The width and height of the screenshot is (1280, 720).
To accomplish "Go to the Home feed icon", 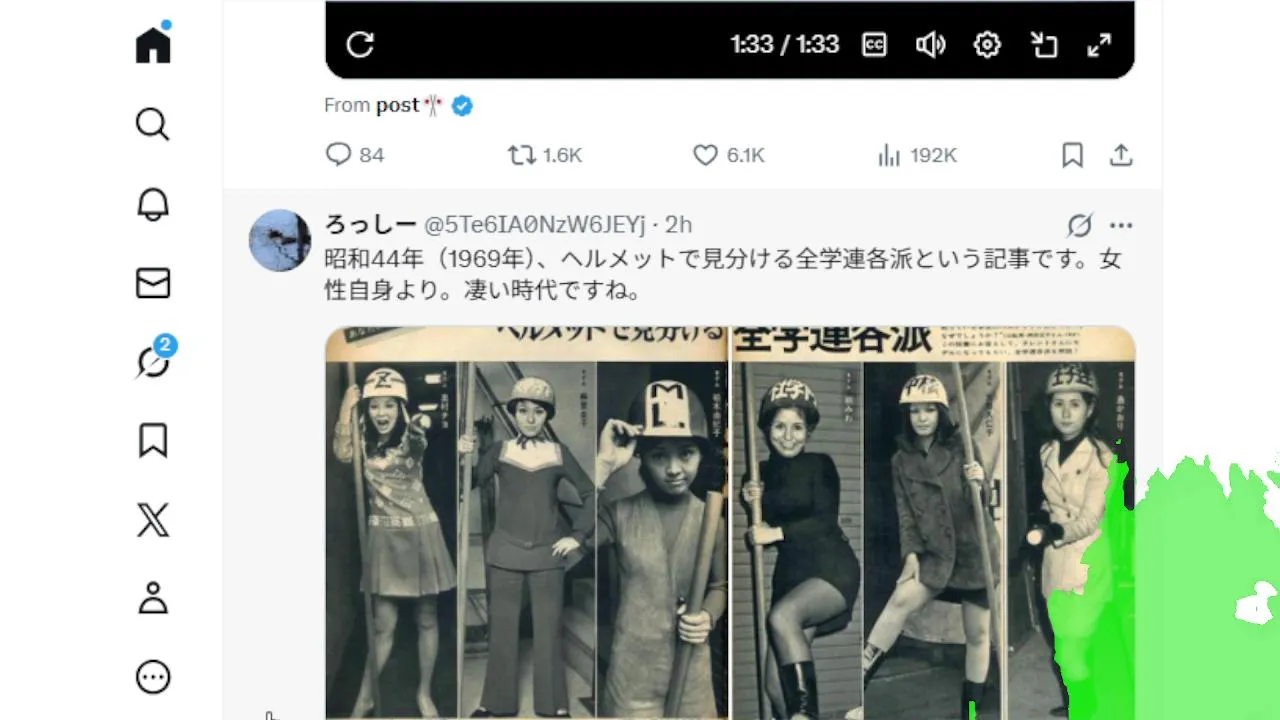I will click(153, 45).
